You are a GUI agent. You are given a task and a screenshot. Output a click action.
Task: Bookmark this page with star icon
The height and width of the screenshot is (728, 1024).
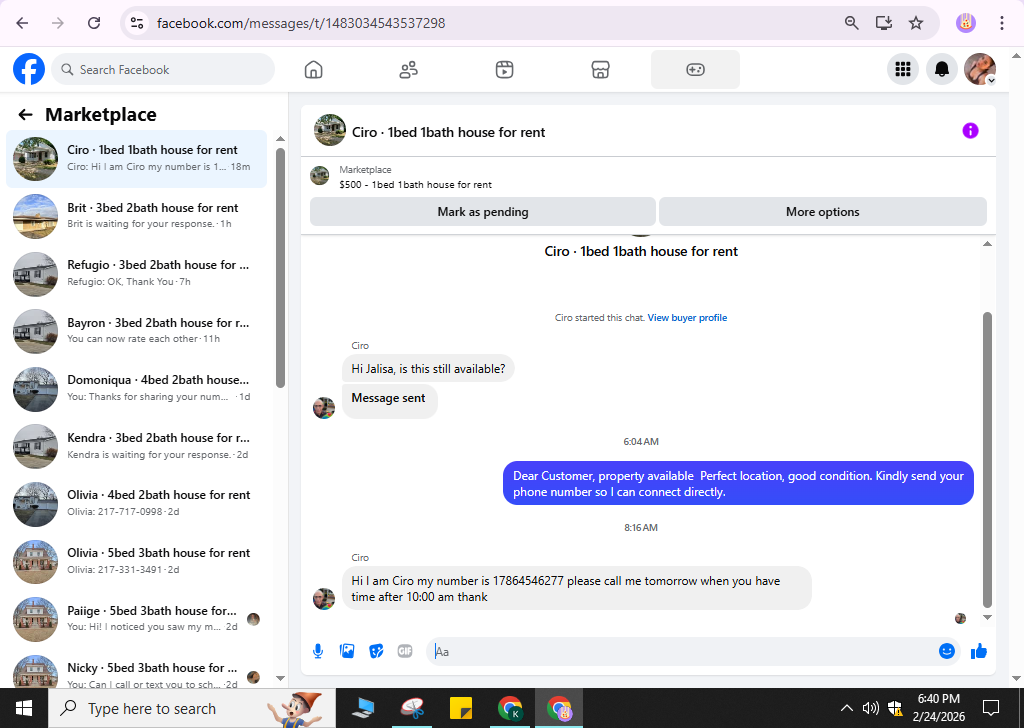[916, 23]
